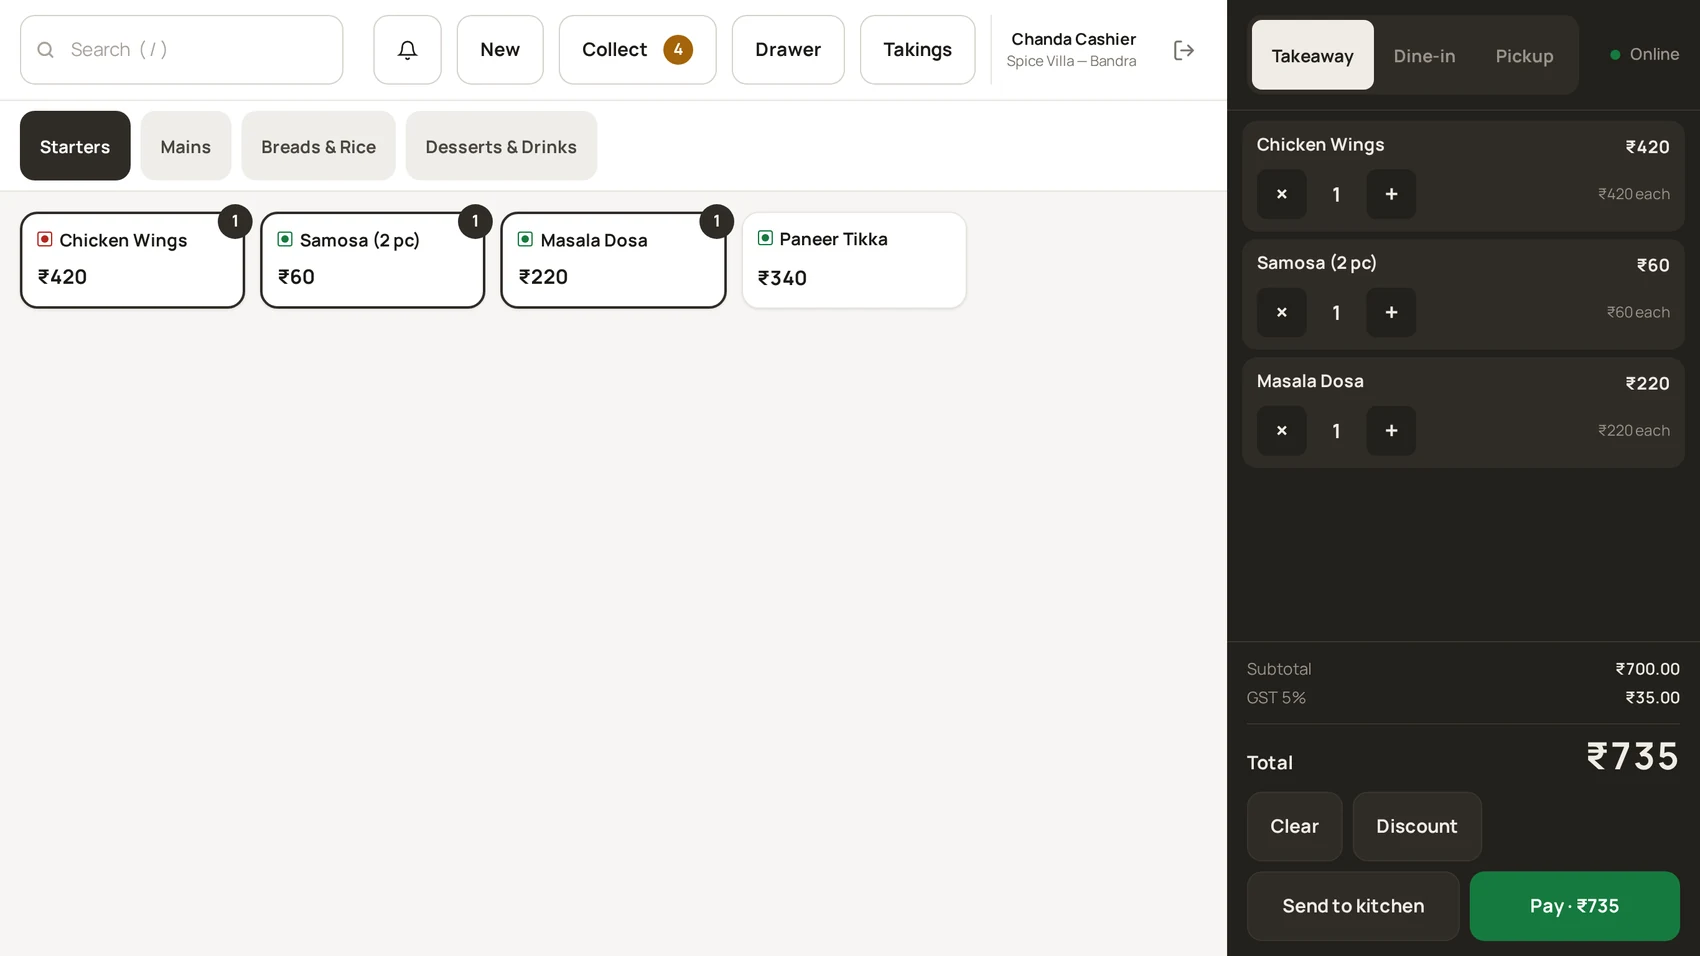Add Paneer Tikka to the order
This screenshot has width=1700, height=956.
(x=854, y=260)
